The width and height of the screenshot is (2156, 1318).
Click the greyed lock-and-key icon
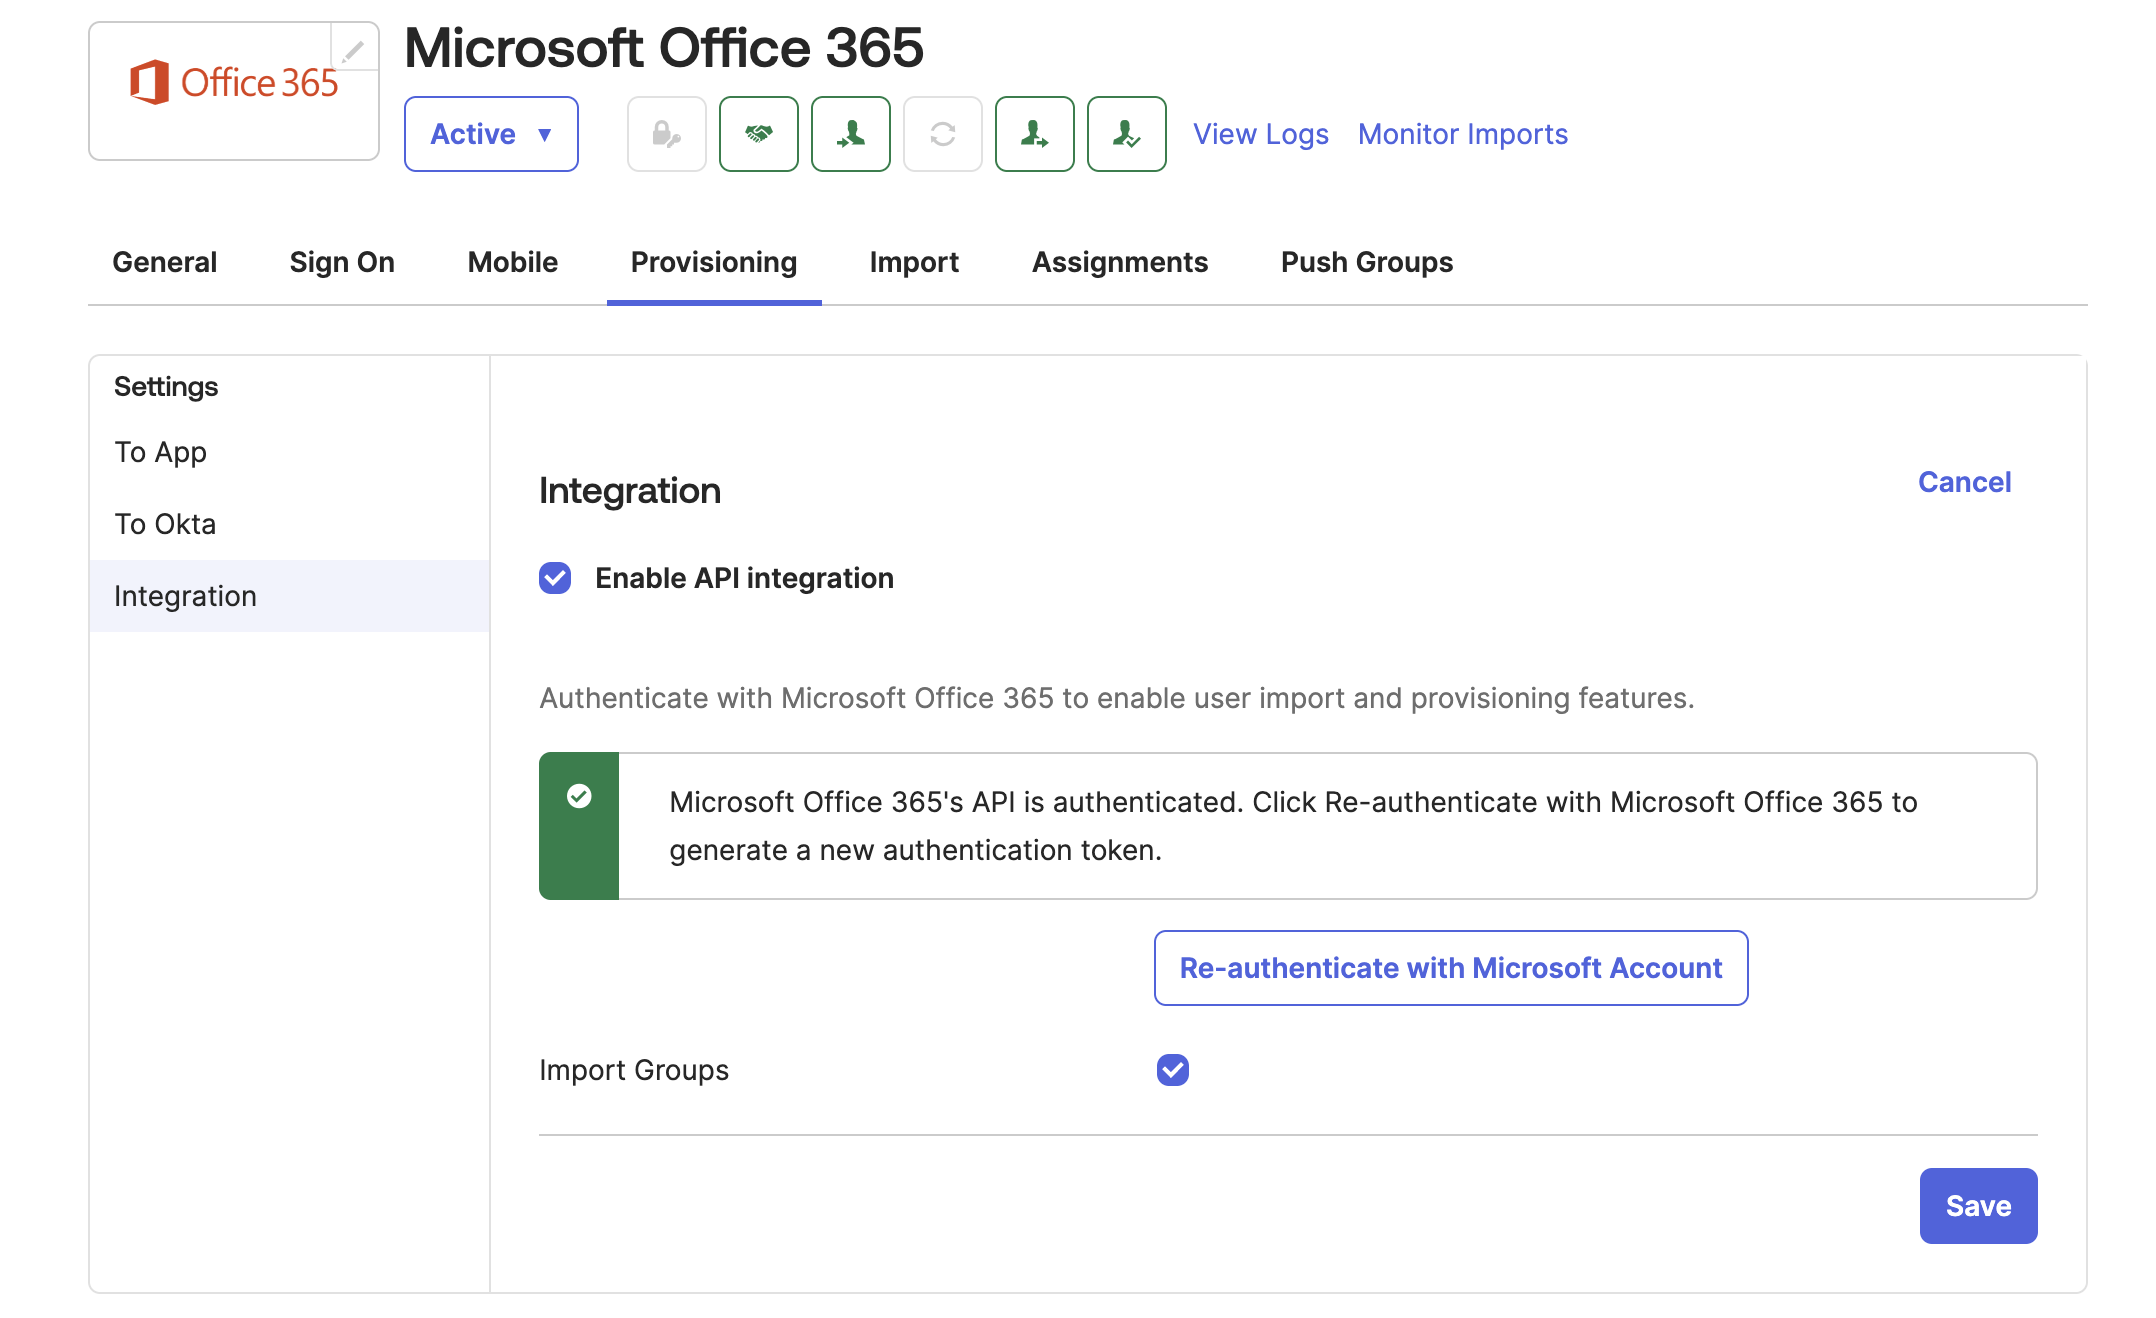point(667,134)
